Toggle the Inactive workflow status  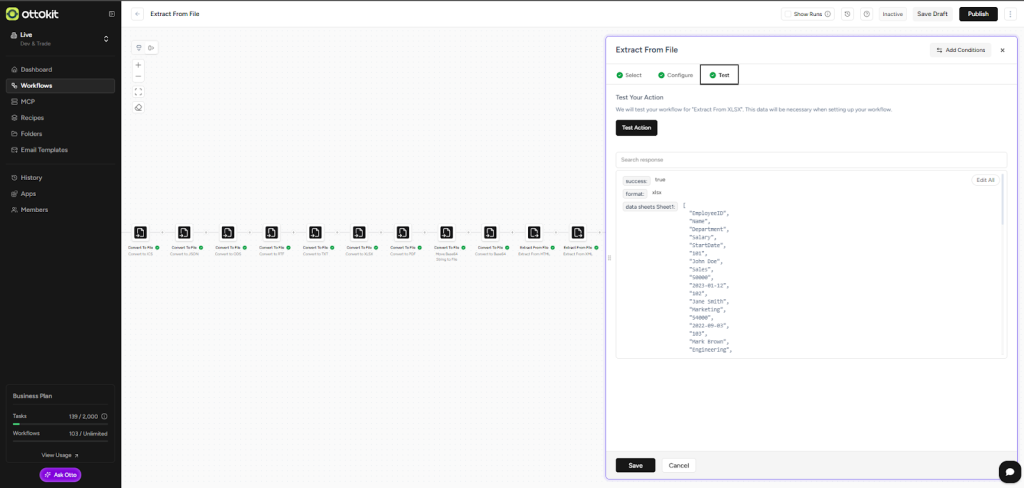(892, 14)
